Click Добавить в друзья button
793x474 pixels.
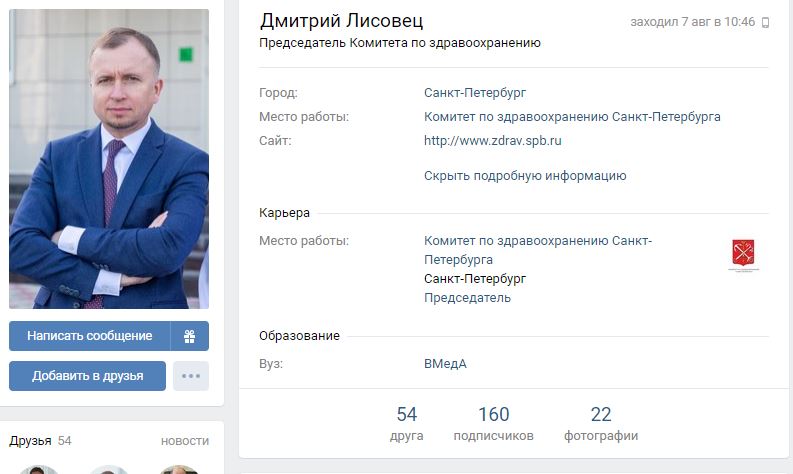coord(87,376)
